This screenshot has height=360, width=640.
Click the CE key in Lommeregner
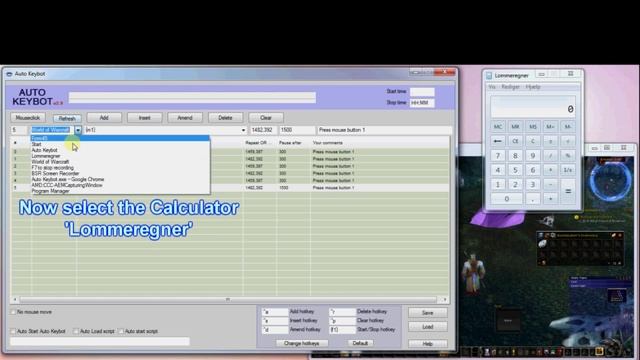515,141
